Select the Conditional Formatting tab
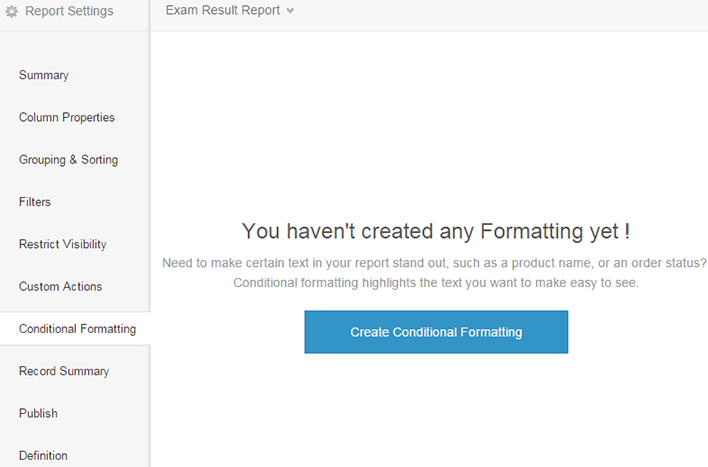 tap(77, 329)
